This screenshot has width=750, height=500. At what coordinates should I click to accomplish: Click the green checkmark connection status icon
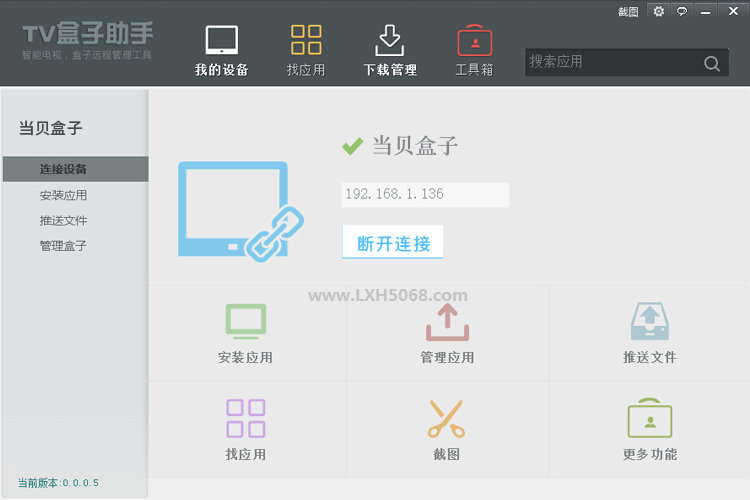(x=353, y=146)
